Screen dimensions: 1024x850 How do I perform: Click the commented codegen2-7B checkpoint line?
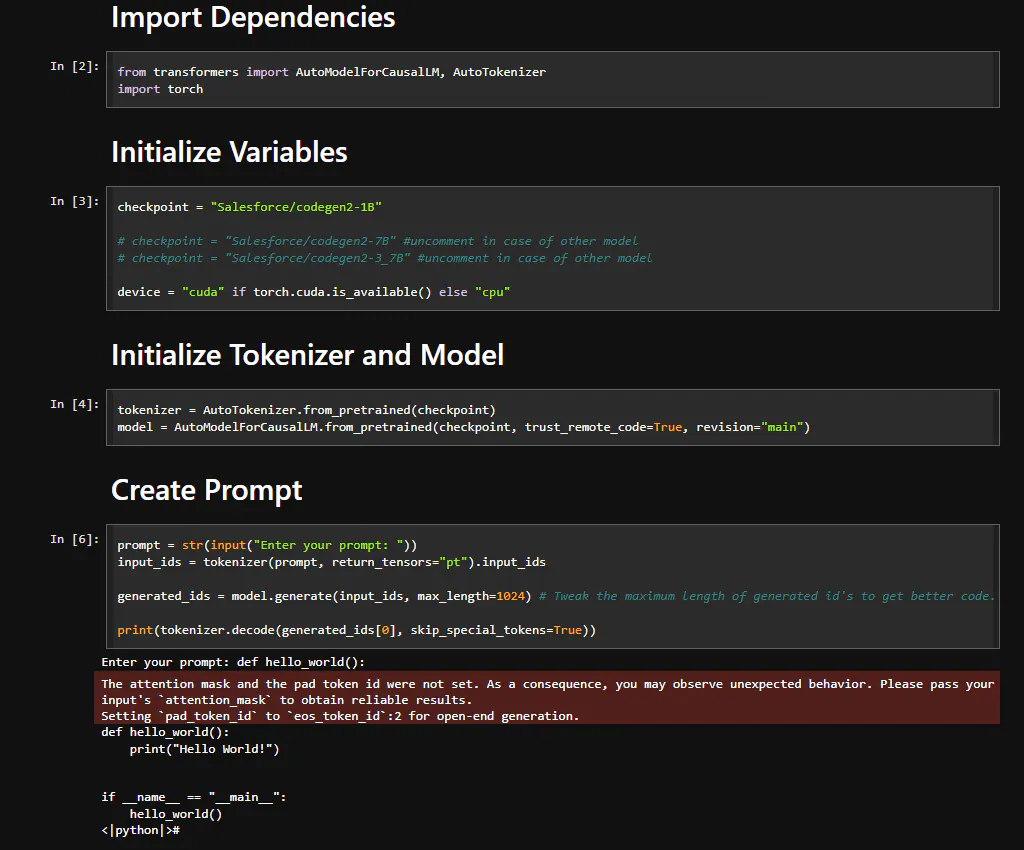coord(377,241)
